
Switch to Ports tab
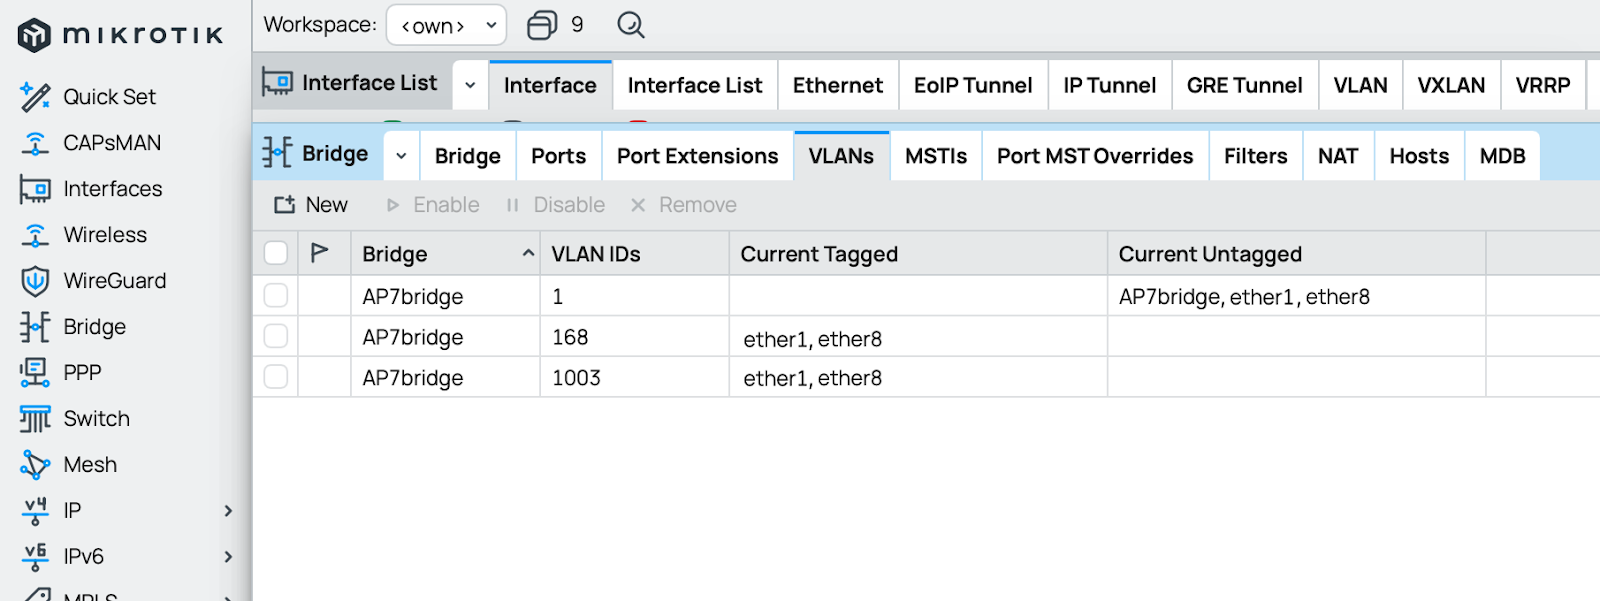(559, 156)
